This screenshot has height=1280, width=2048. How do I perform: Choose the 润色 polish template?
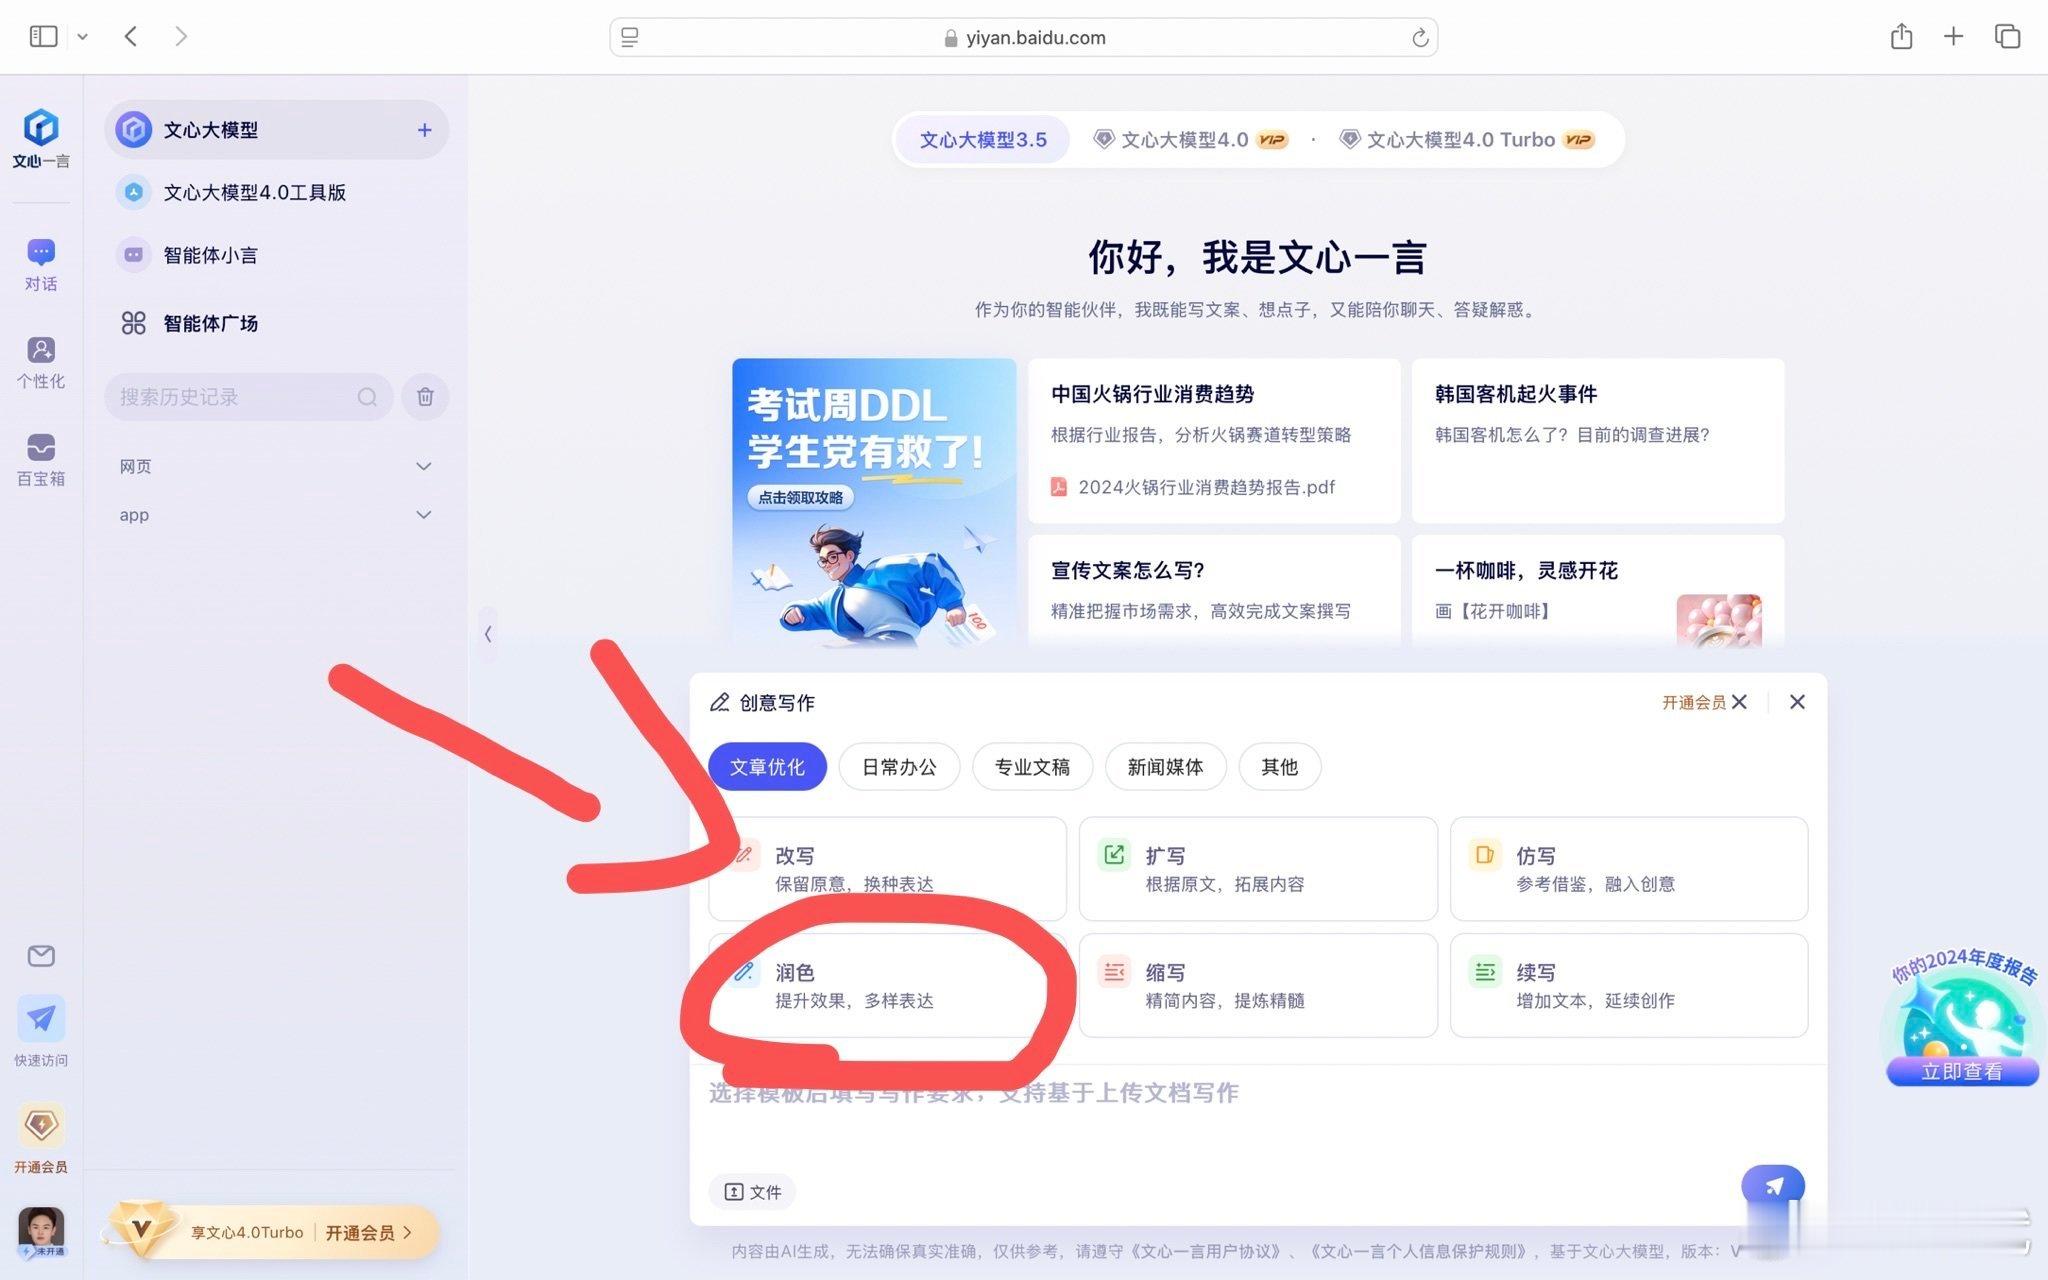click(x=887, y=985)
